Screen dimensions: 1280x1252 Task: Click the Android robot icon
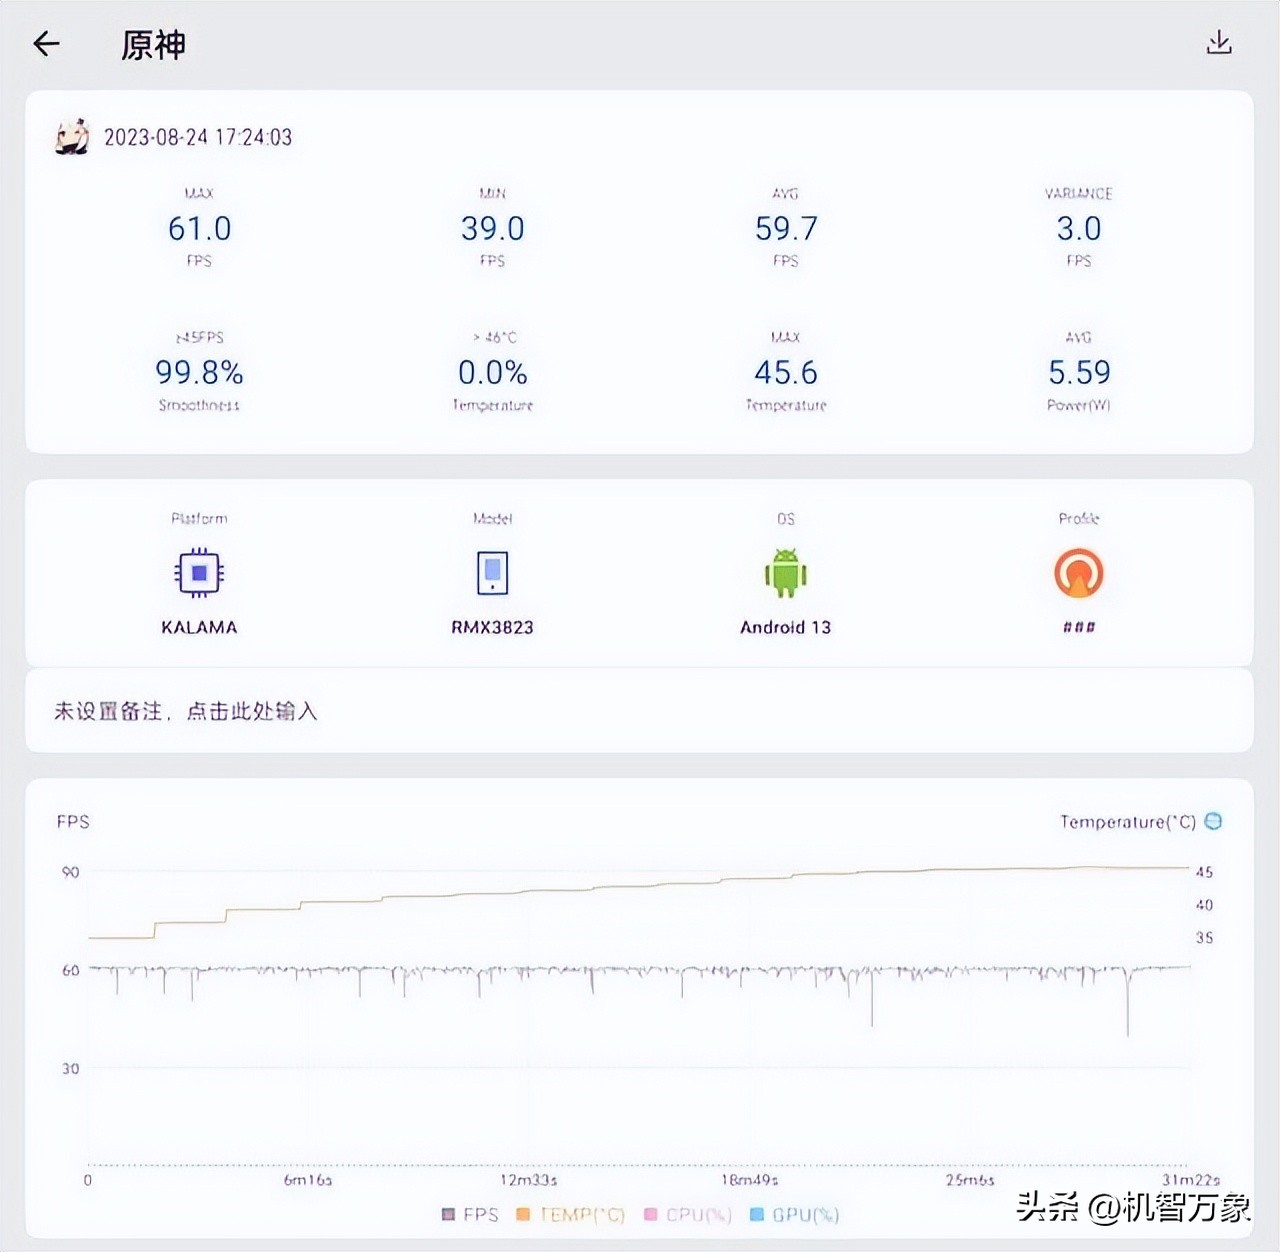coord(785,573)
